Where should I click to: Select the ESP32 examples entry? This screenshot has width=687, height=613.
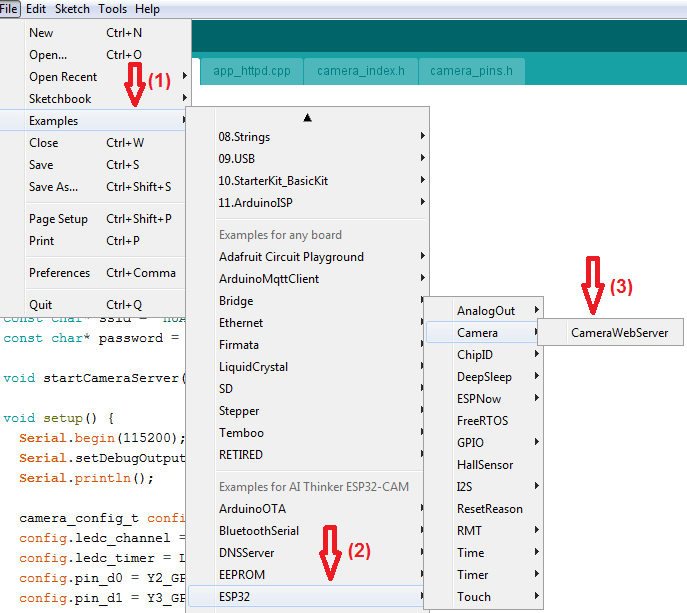306,596
